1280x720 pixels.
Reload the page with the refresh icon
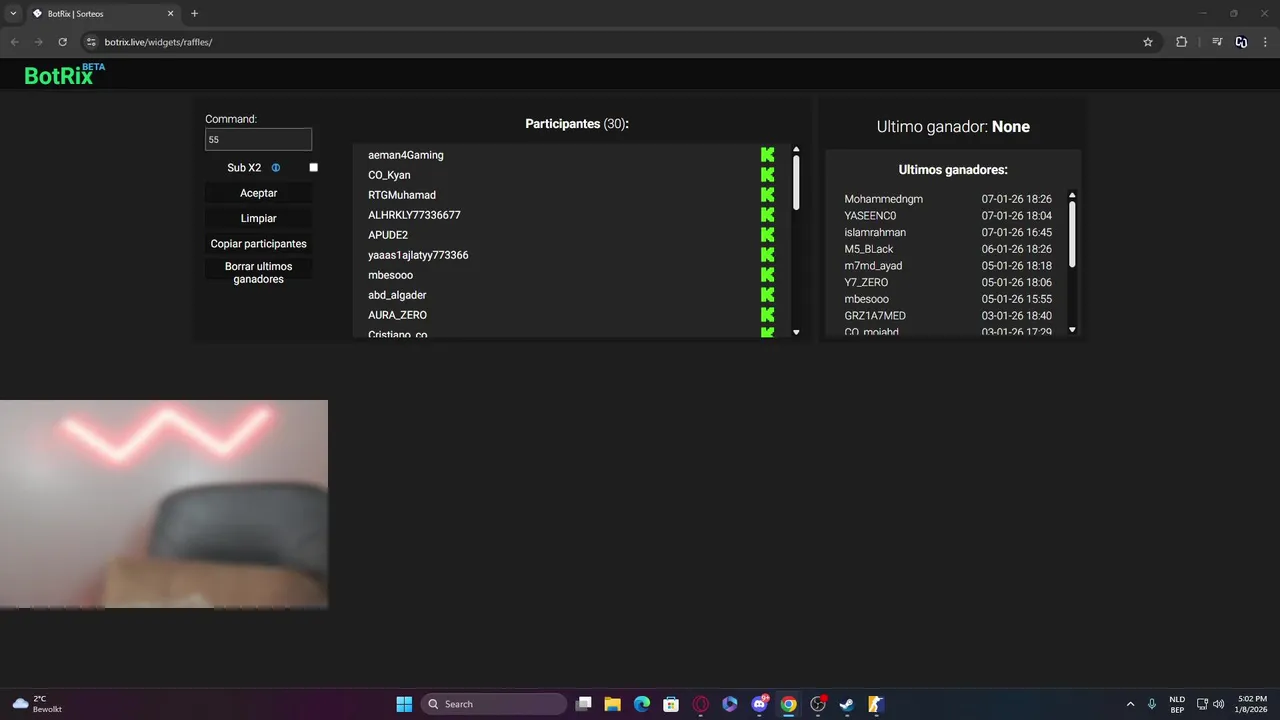pos(62,42)
